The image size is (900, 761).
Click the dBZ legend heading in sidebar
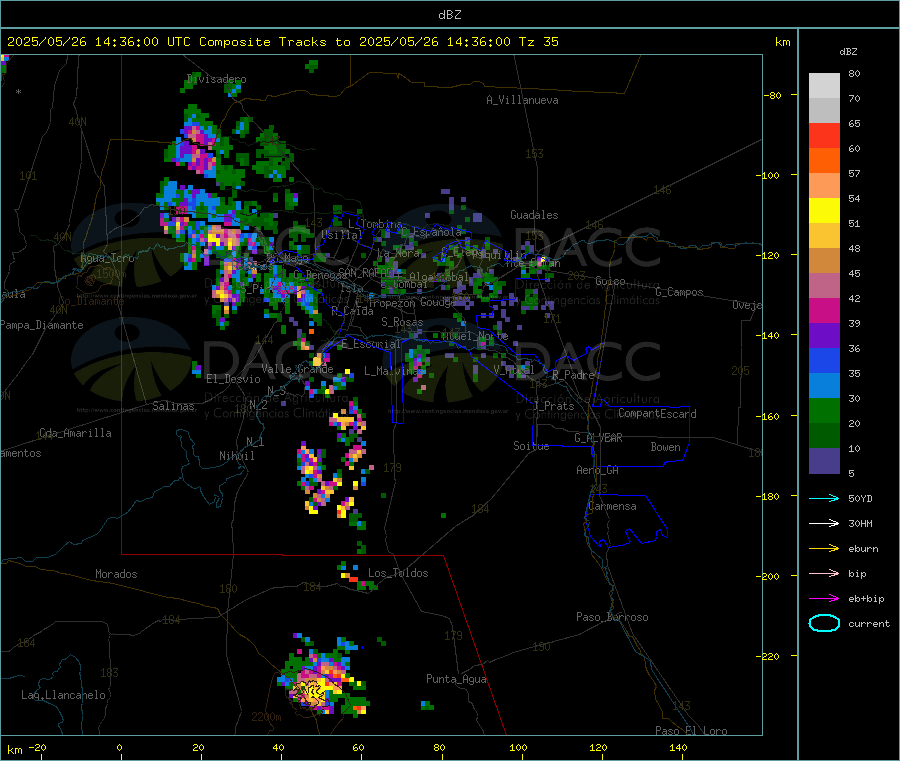click(x=848, y=52)
